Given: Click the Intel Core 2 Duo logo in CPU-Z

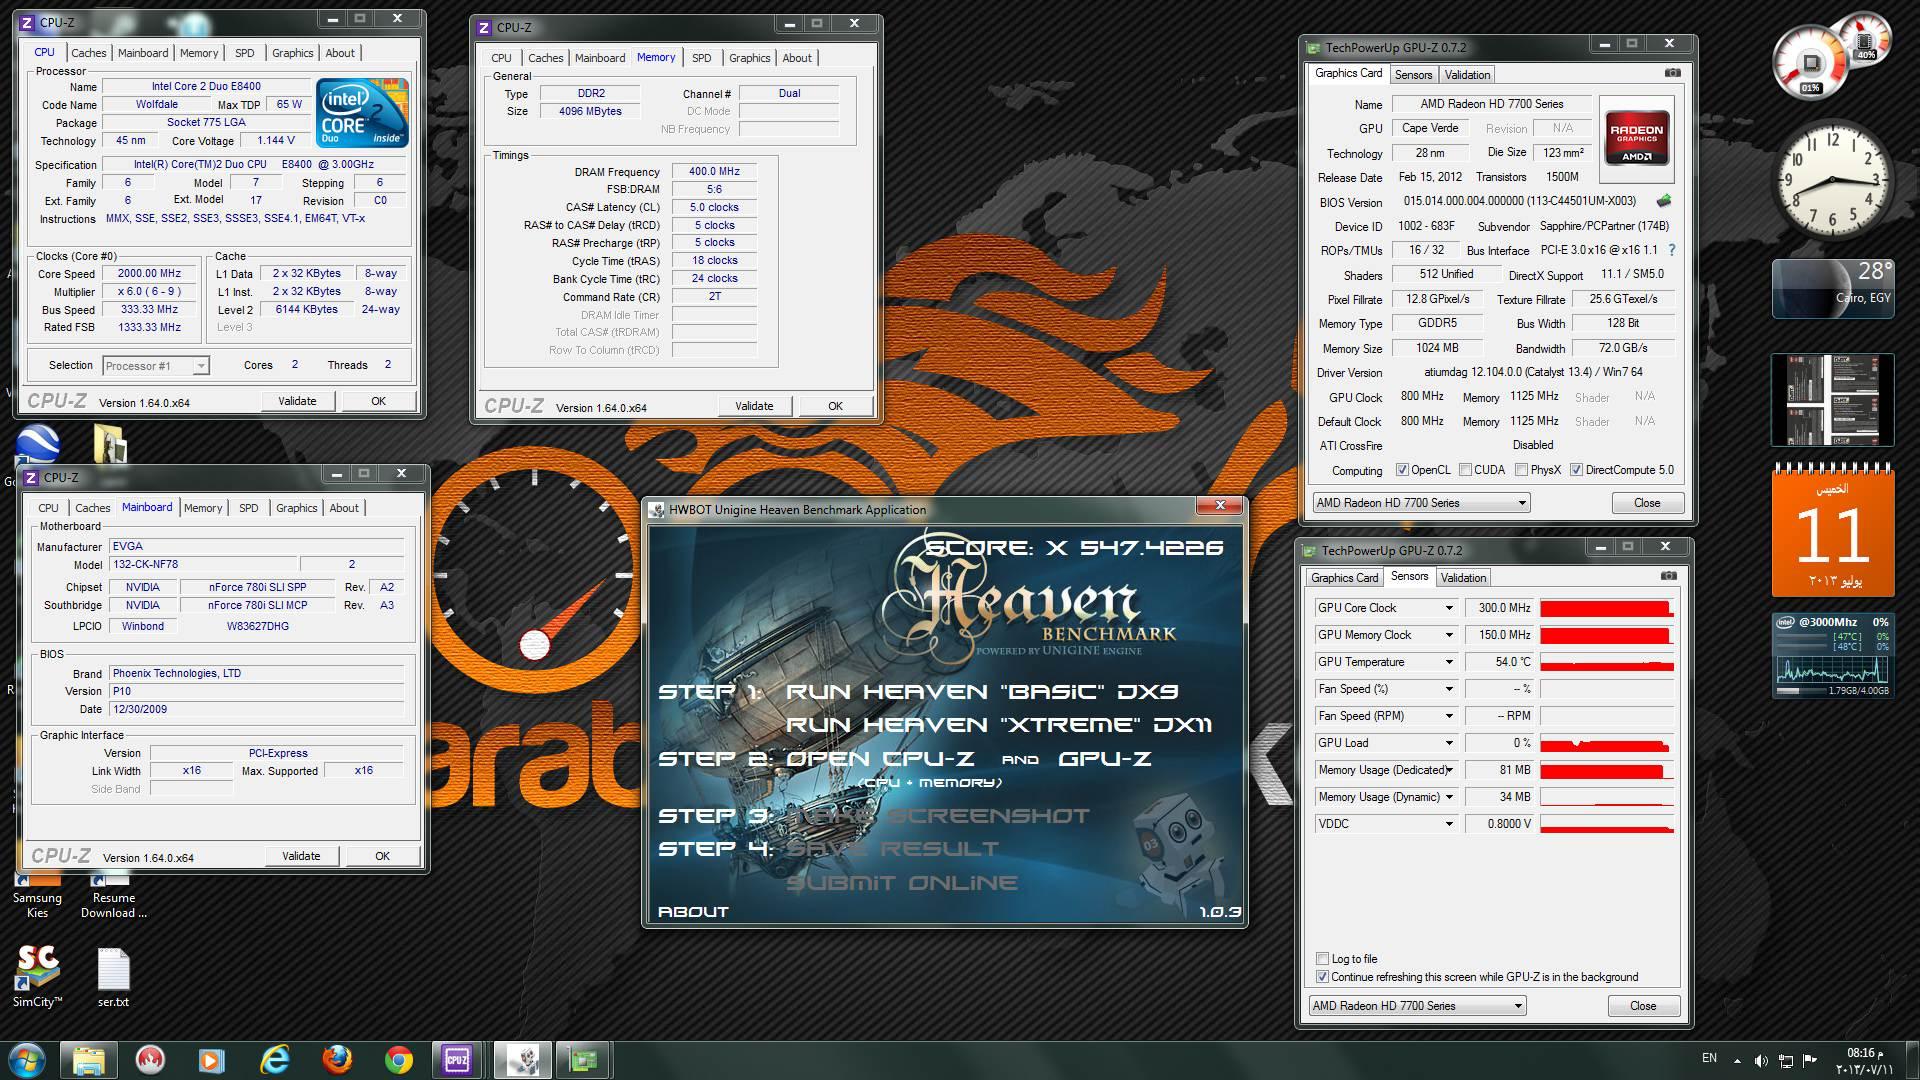Looking at the screenshot, I should pos(362,113).
